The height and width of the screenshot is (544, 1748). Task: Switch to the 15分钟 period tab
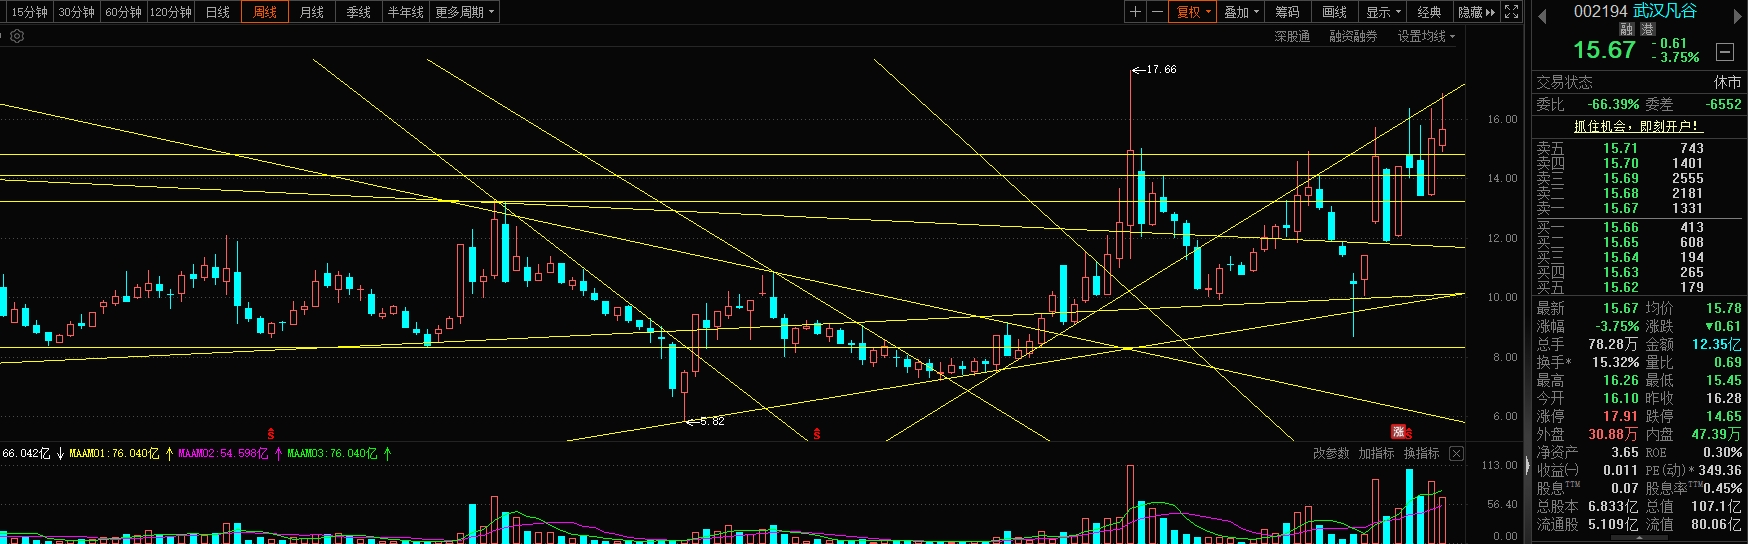tap(29, 12)
